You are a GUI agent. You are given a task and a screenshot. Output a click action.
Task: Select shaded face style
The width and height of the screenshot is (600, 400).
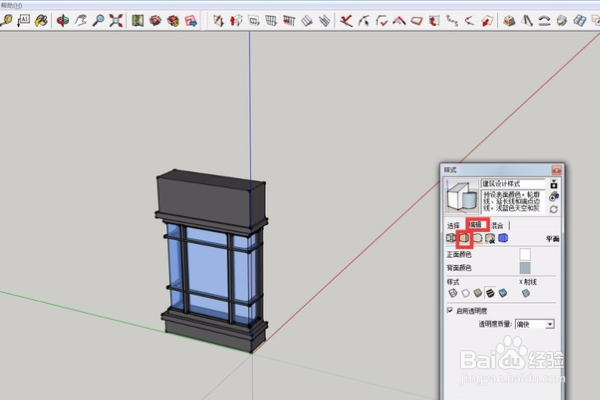pos(478,293)
